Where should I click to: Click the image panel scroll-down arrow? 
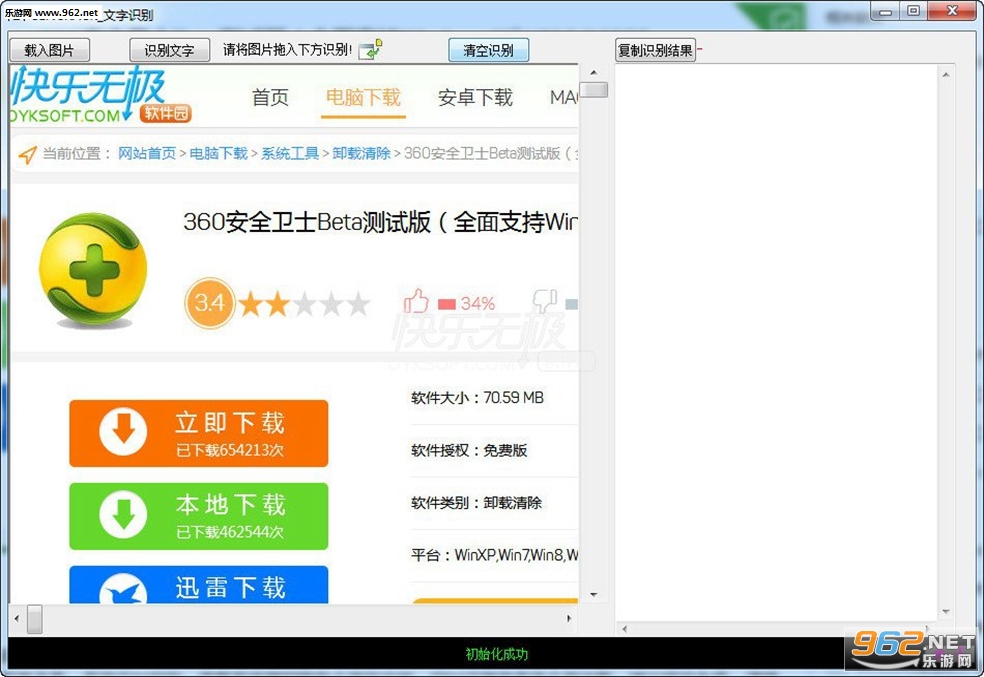pyautogui.click(x=594, y=594)
